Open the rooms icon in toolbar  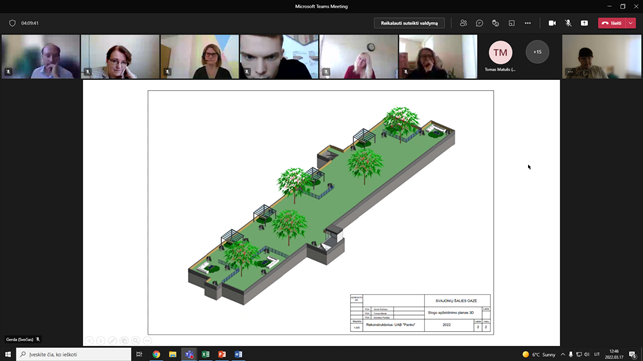511,23
